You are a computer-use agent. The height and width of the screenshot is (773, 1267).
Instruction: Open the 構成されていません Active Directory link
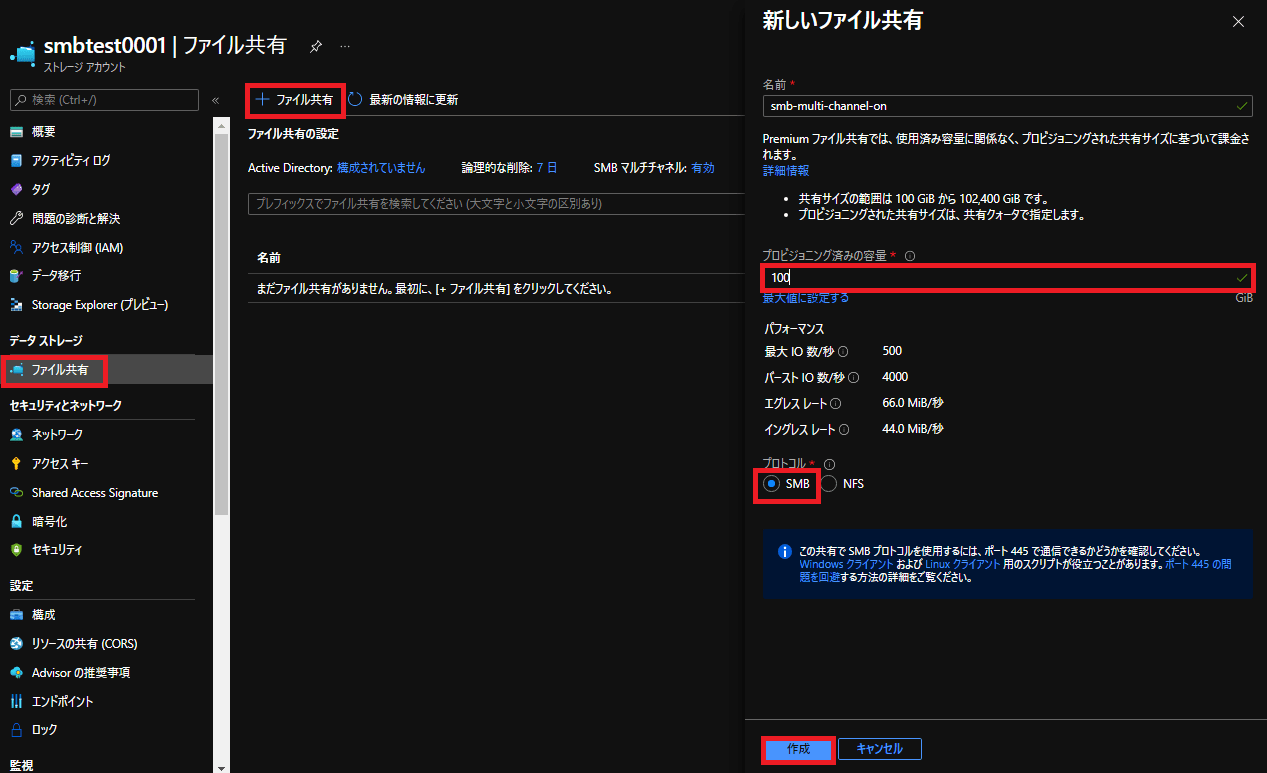(x=381, y=168)
